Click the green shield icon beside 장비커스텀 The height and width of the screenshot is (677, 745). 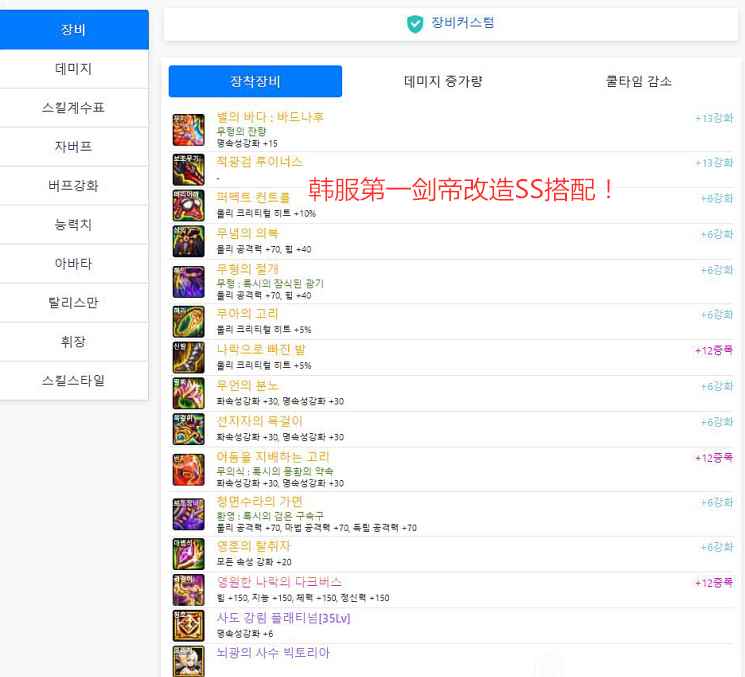coord(415,24)
